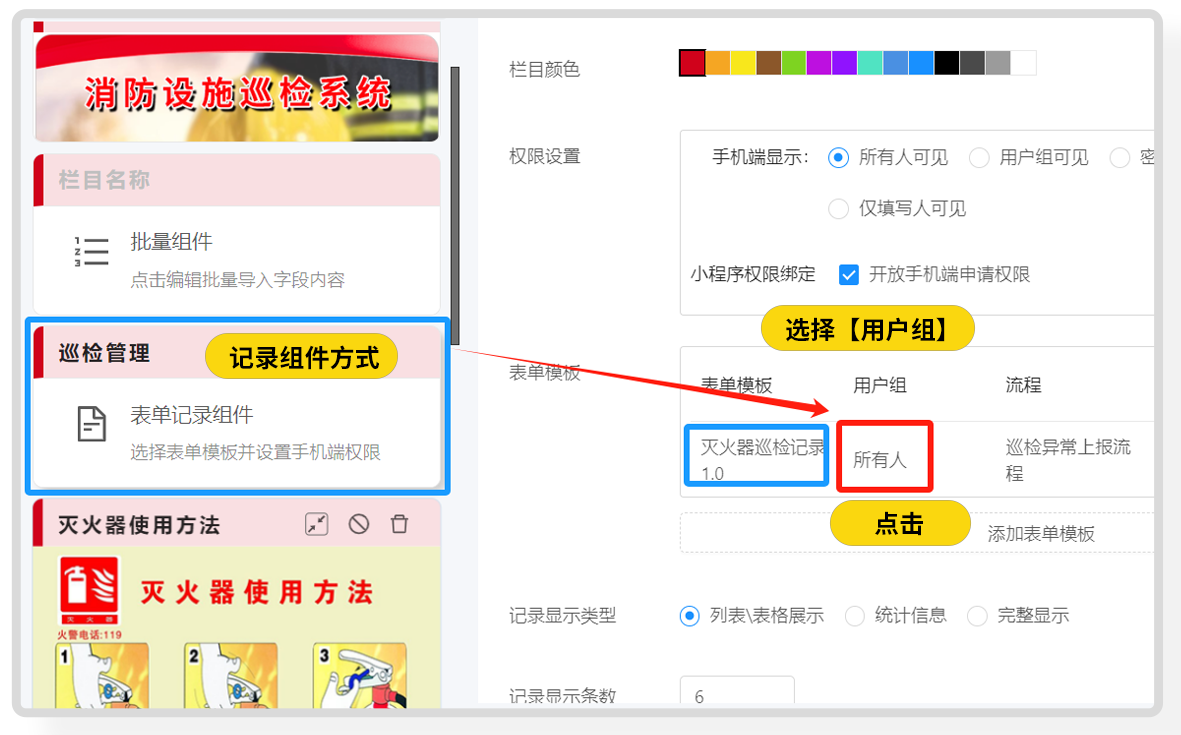Pick the yellow color swatch
The height and width of the screenshot is (735, 1181).
[x=743, y=63]
